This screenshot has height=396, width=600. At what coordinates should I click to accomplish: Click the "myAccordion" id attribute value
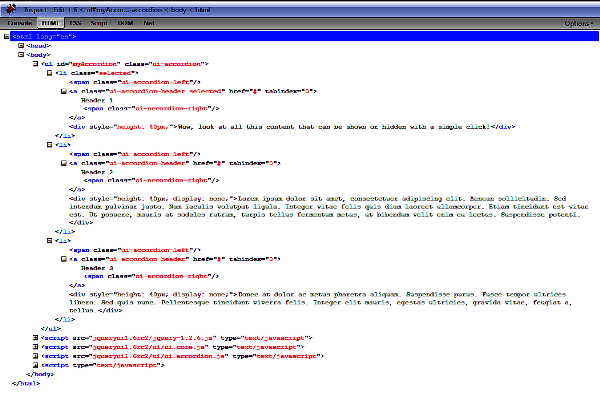(95, 64)
